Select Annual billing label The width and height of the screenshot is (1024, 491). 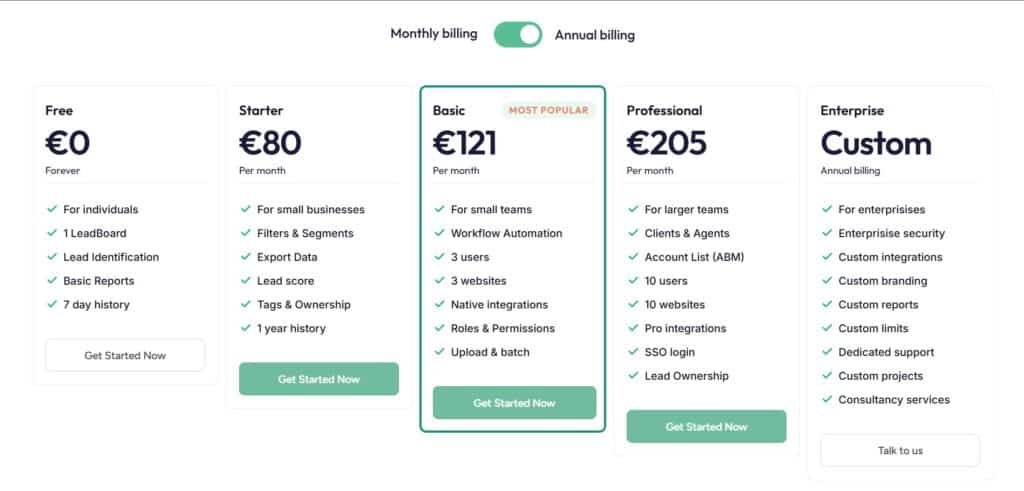tap(594, 35)
